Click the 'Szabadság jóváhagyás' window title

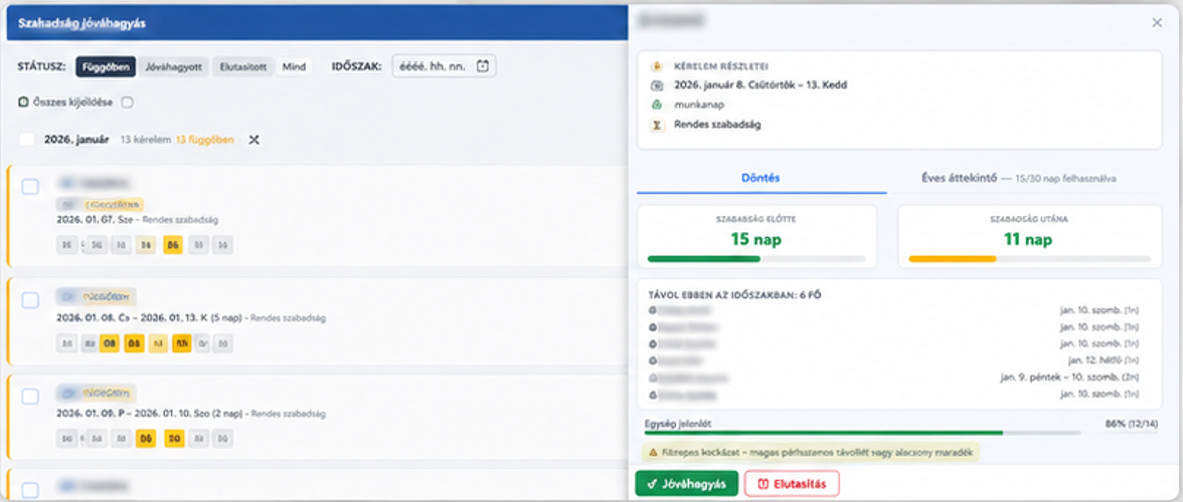[x=82, y=23]
